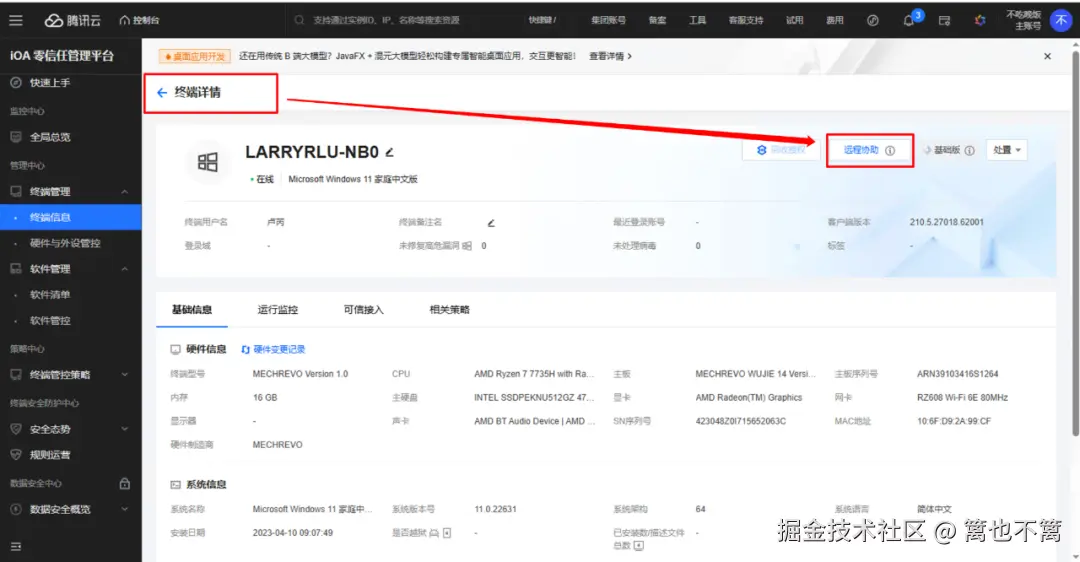The height and width of the screenshot is (562, 1080).
Task: Click the billing card icon in top bar
Action: pos(944,21)
